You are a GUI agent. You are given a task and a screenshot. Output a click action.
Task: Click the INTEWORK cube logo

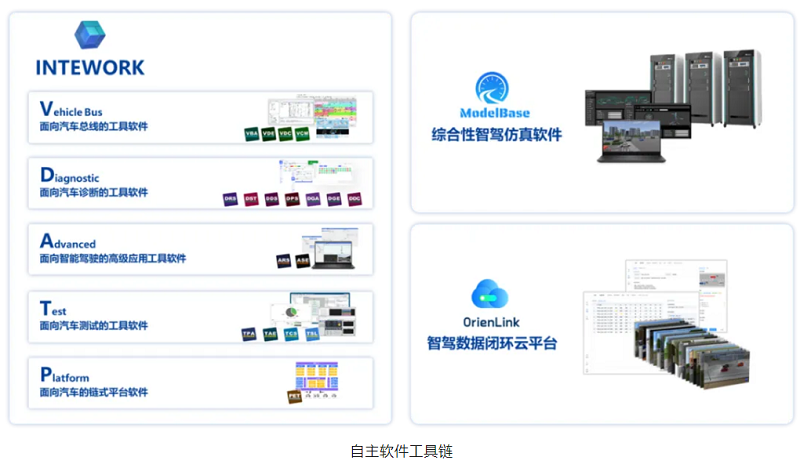pyautogui.click(x=90, y=34)
